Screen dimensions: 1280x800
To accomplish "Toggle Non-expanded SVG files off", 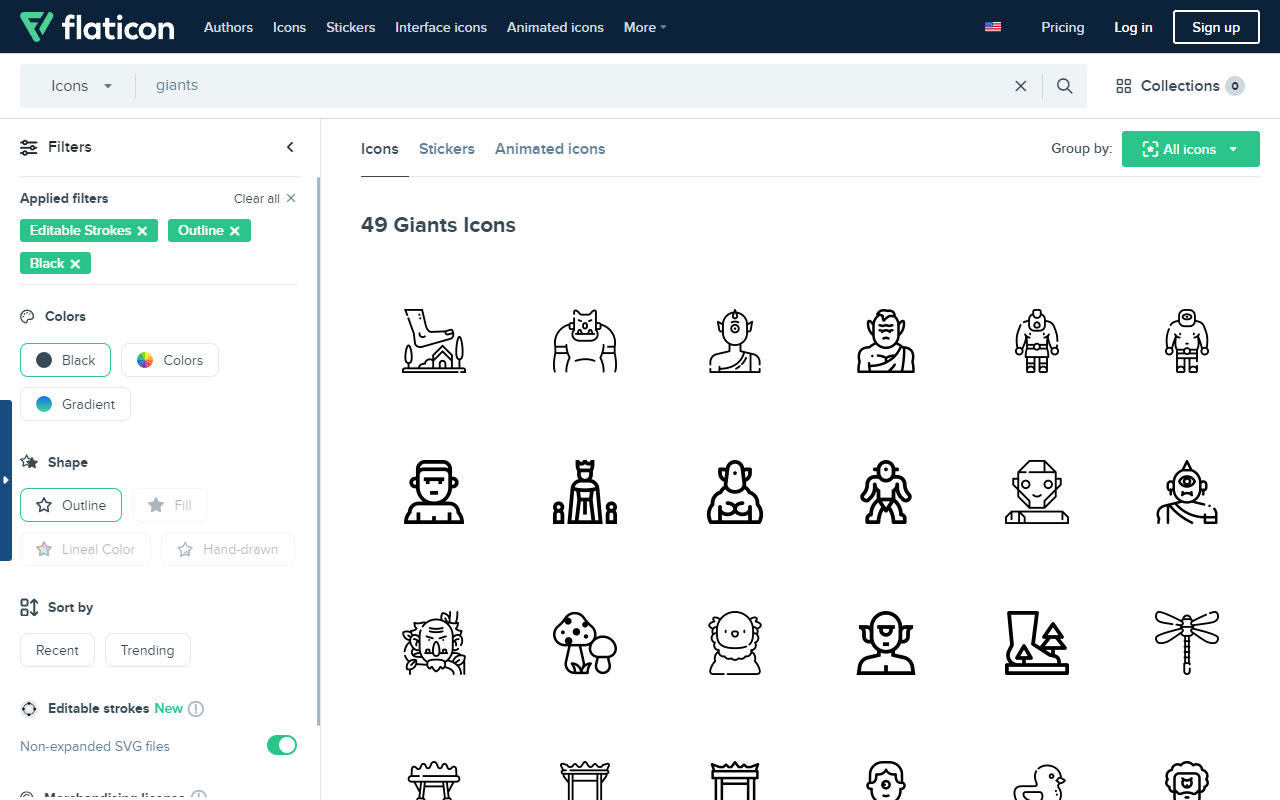I will 281,745.
